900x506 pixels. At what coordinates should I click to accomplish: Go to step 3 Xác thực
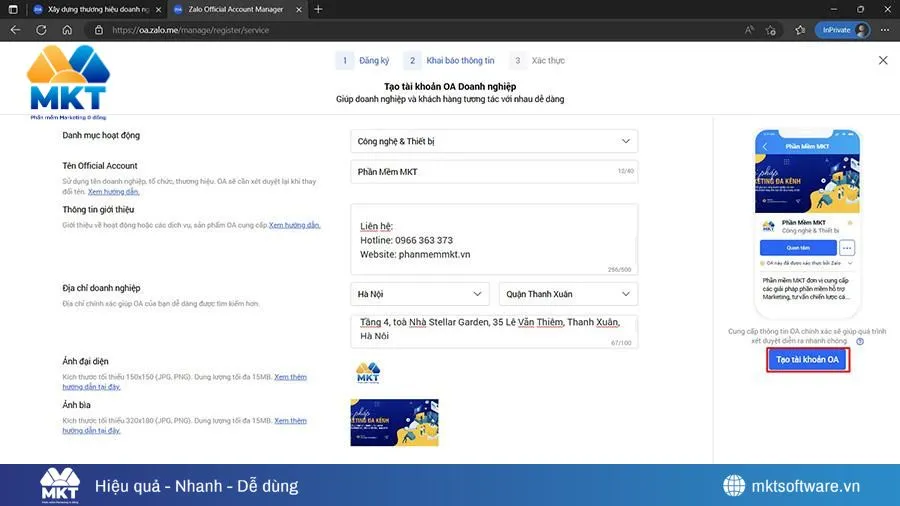(x=537, y=60)
